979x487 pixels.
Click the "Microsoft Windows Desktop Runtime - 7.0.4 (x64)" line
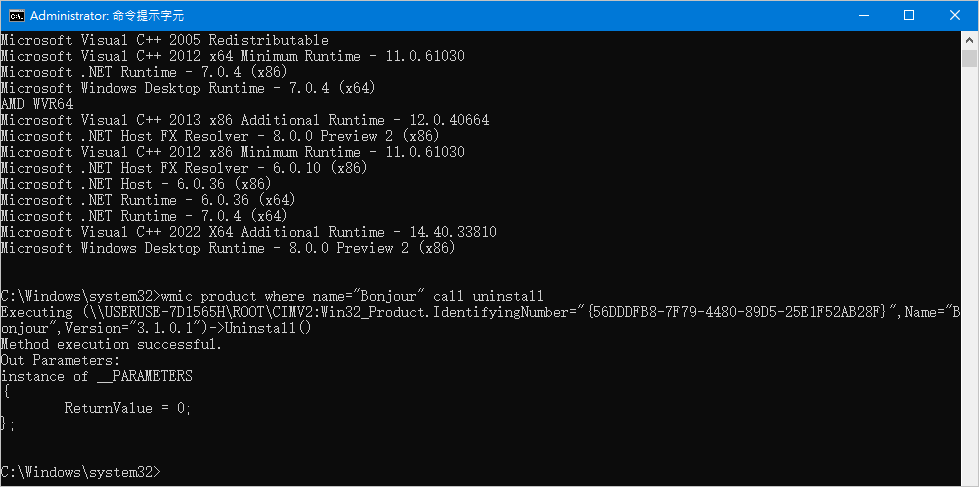pyautogui.click(x=188, y=88)
